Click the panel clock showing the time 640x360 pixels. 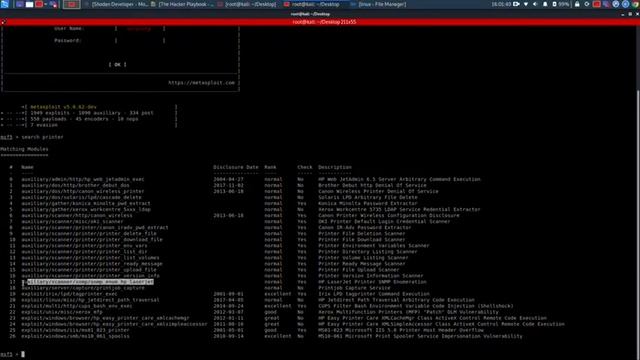click(x=501, y=4)
